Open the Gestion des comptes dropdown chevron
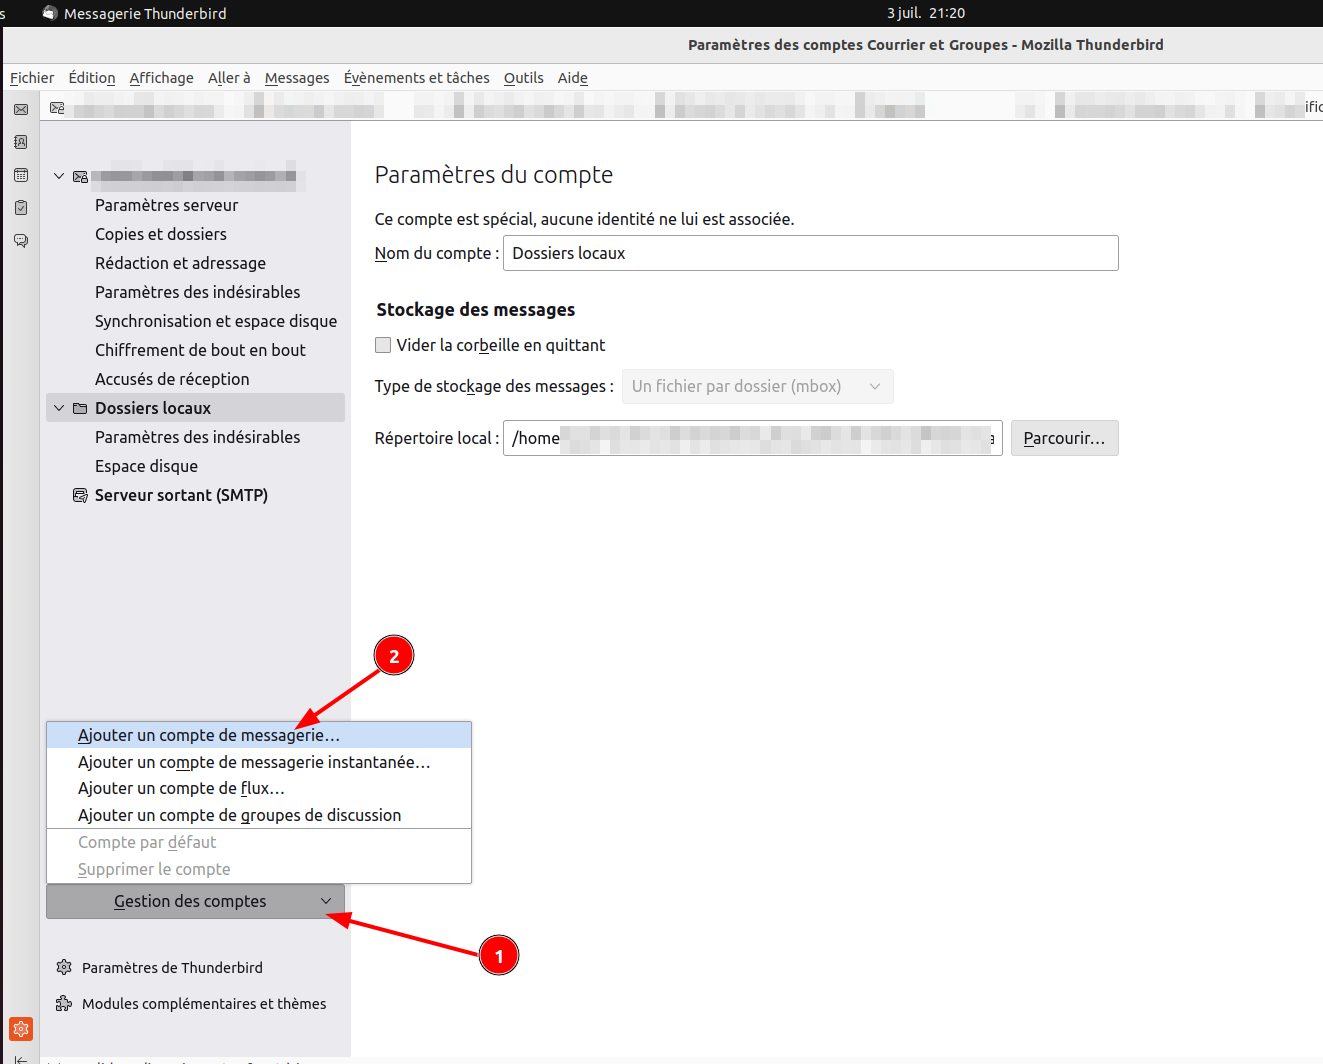1323x1064 pixels. (x=325, y=901)
